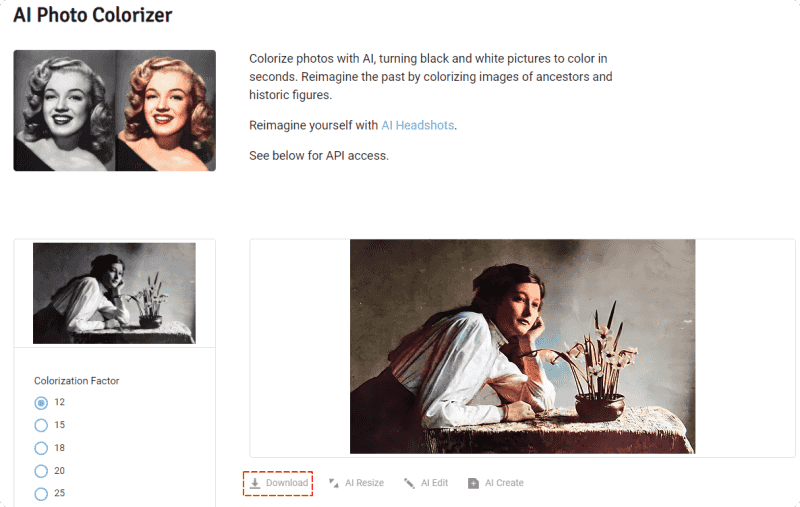
Task: Click the AI Photo Colorizer heading
Action: coord(93,16)
